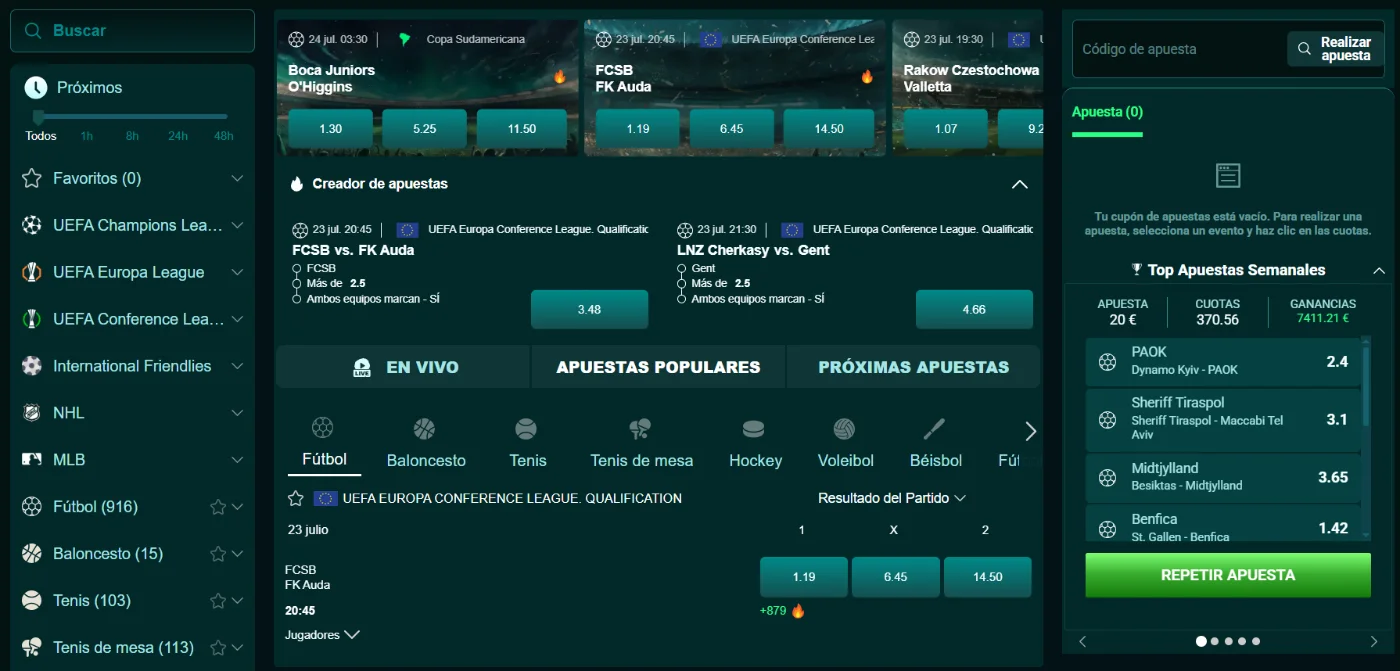The width and height of the screenshot is (1400, 671).
Task: Select the 8h time filter
Action: click(x=132, y=136)
